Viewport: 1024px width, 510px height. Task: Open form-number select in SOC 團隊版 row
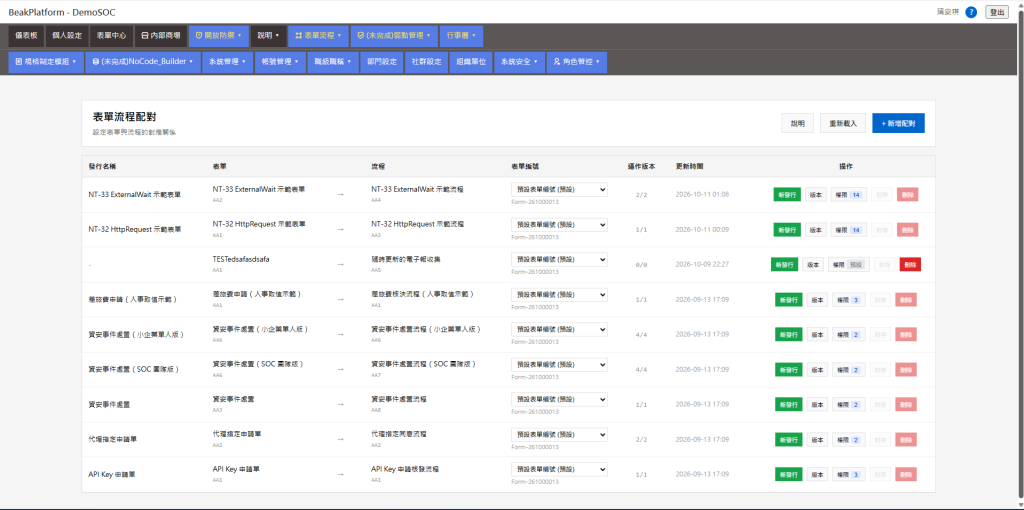coord(559,364)
